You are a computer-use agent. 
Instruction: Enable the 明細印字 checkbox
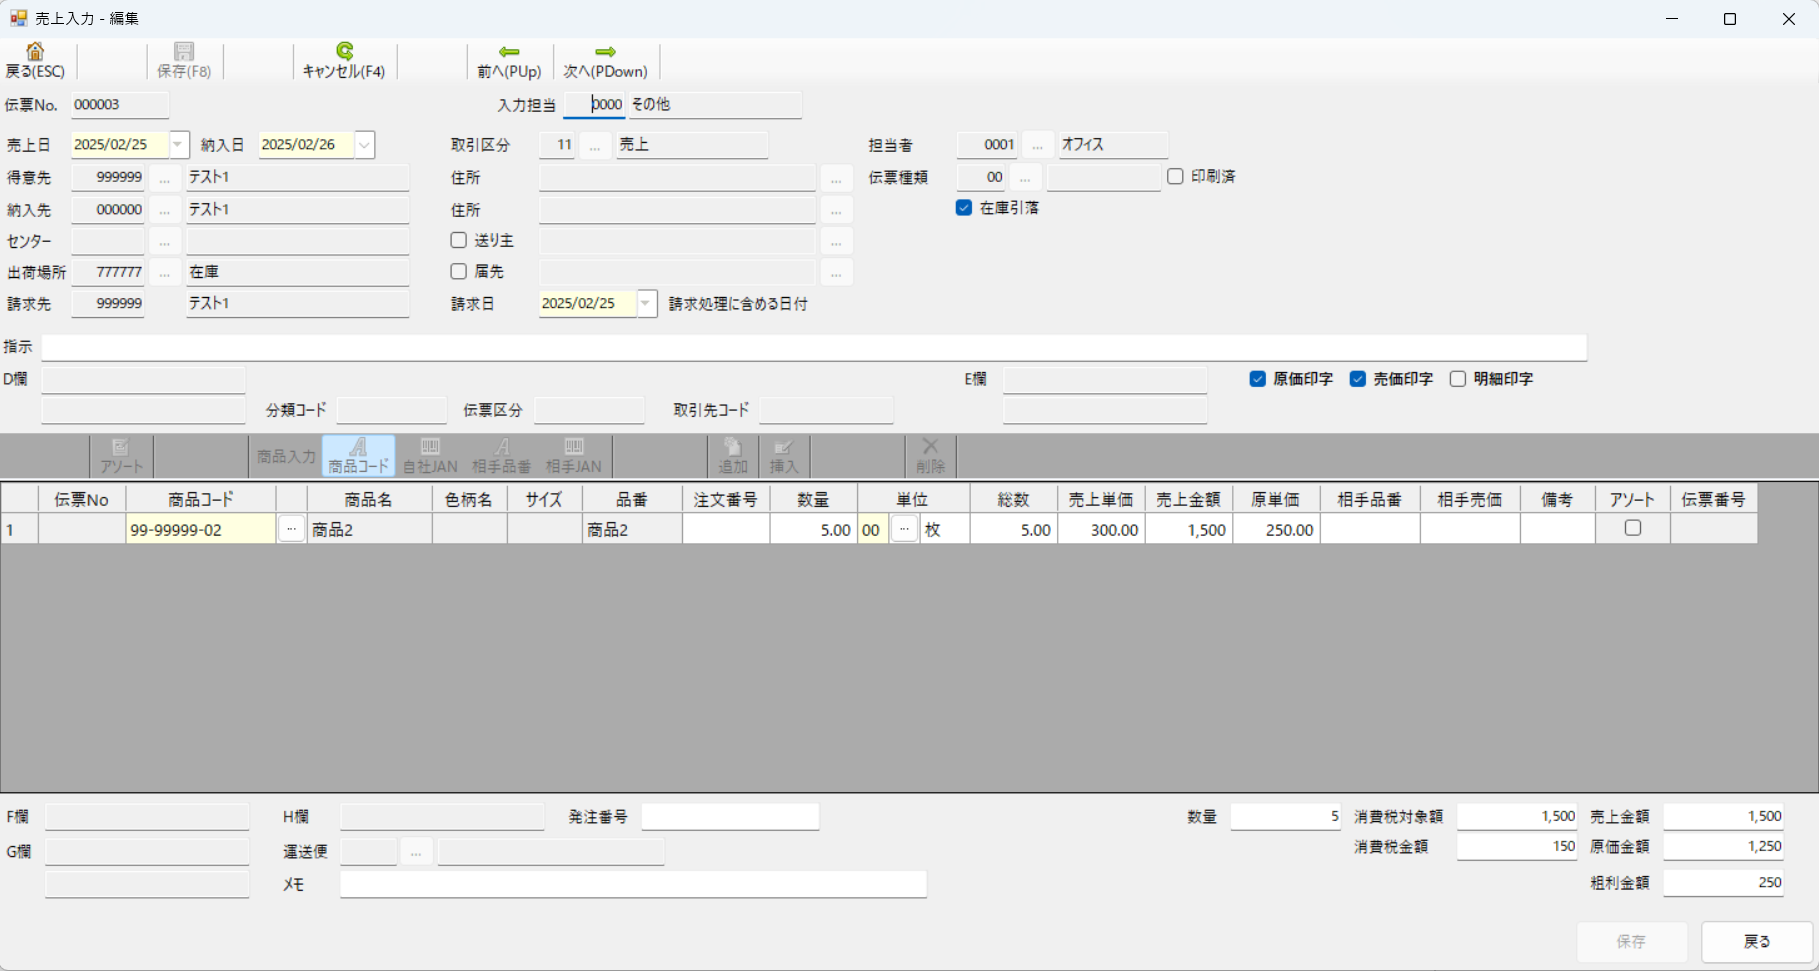[x=1458, y=379]
